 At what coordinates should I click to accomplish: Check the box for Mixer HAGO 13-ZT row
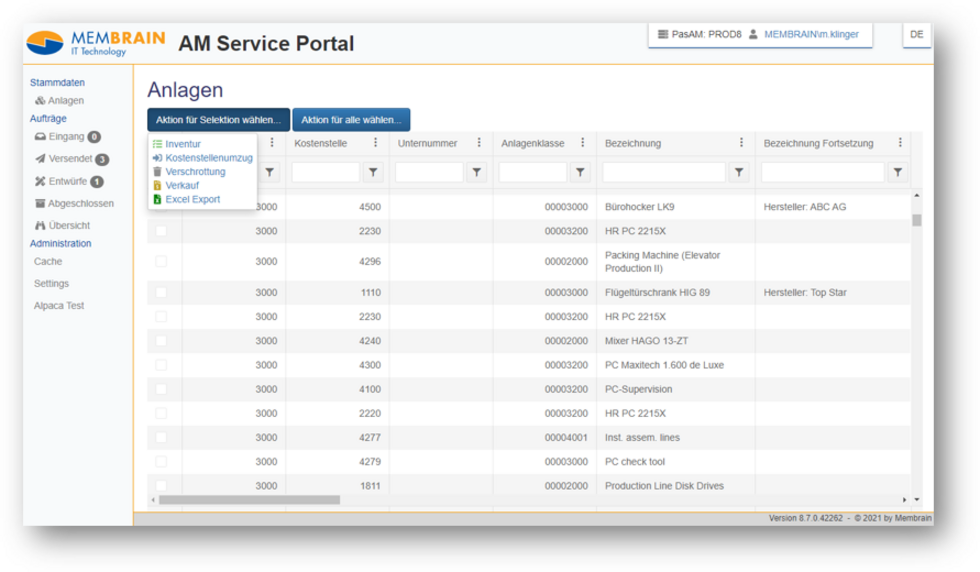click(x=161, y=341)
